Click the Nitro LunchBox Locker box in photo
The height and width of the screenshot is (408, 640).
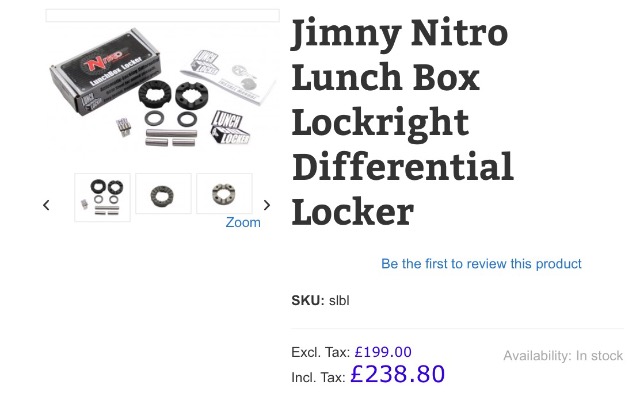(x=100, y=82)
